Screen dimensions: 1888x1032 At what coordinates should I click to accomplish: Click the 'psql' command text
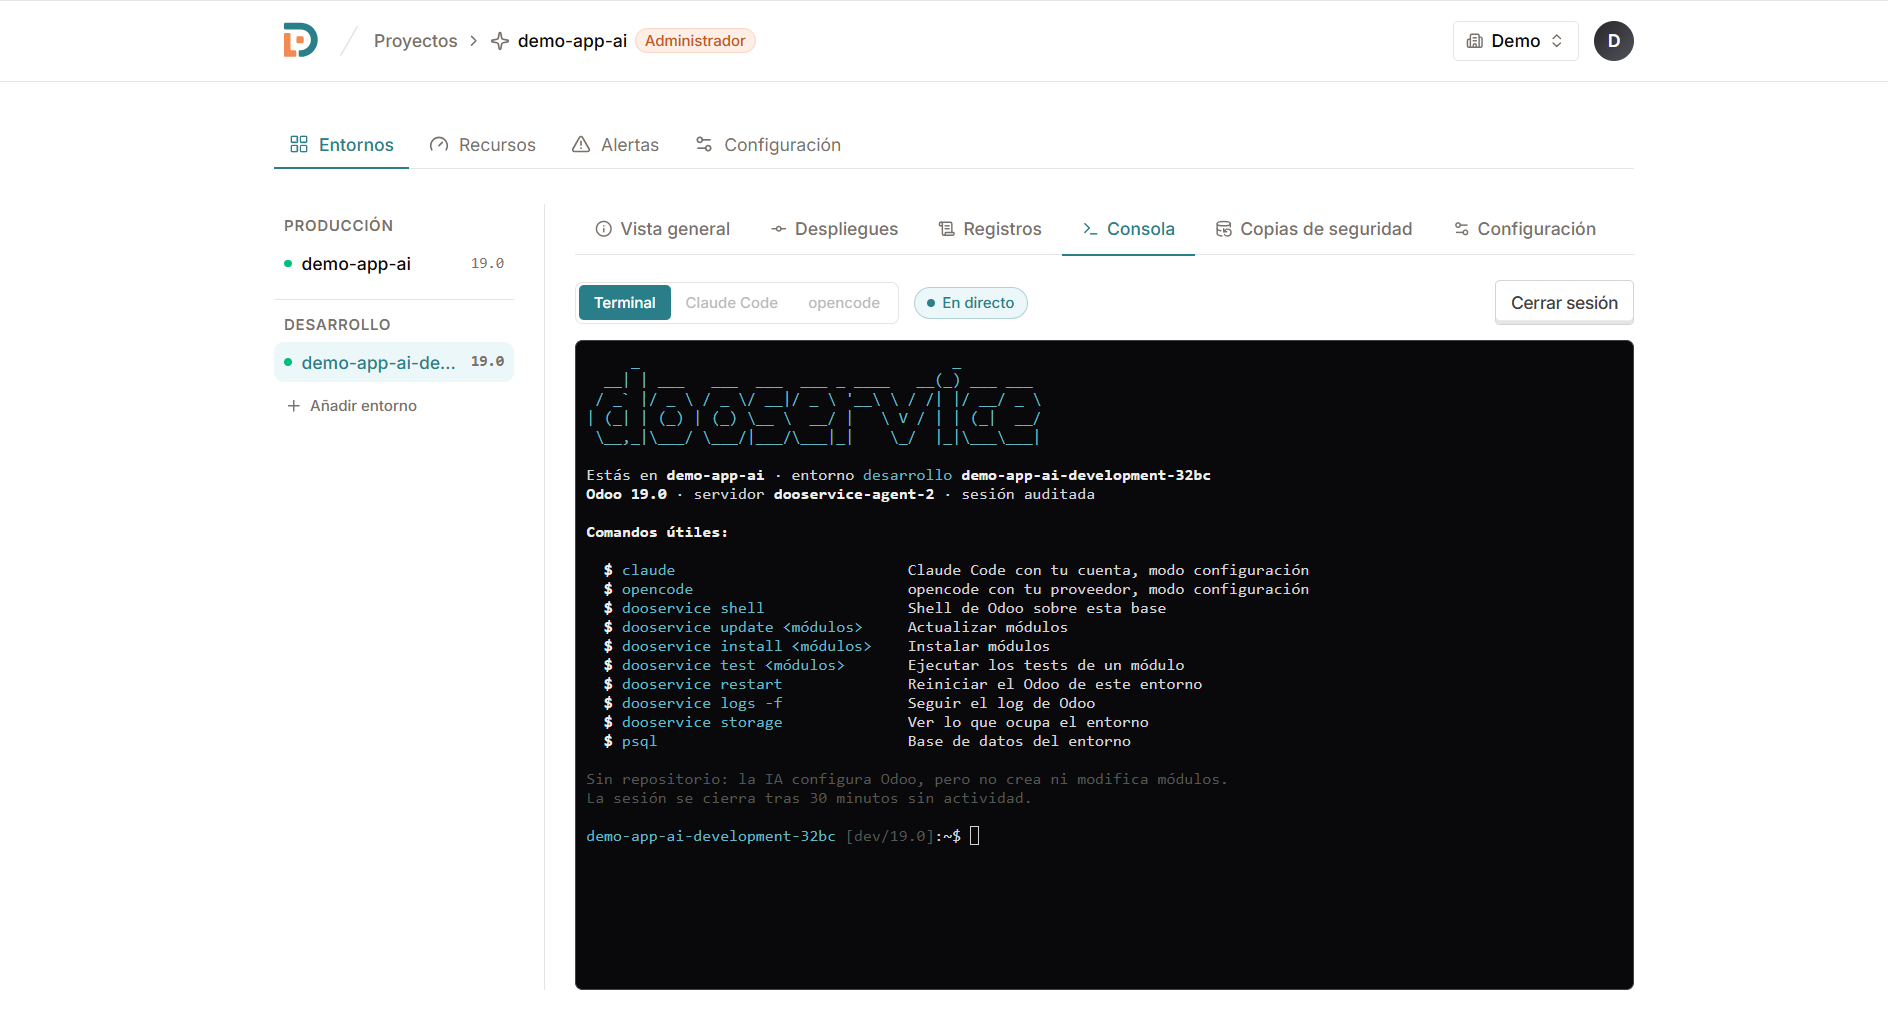pos(639,741)
